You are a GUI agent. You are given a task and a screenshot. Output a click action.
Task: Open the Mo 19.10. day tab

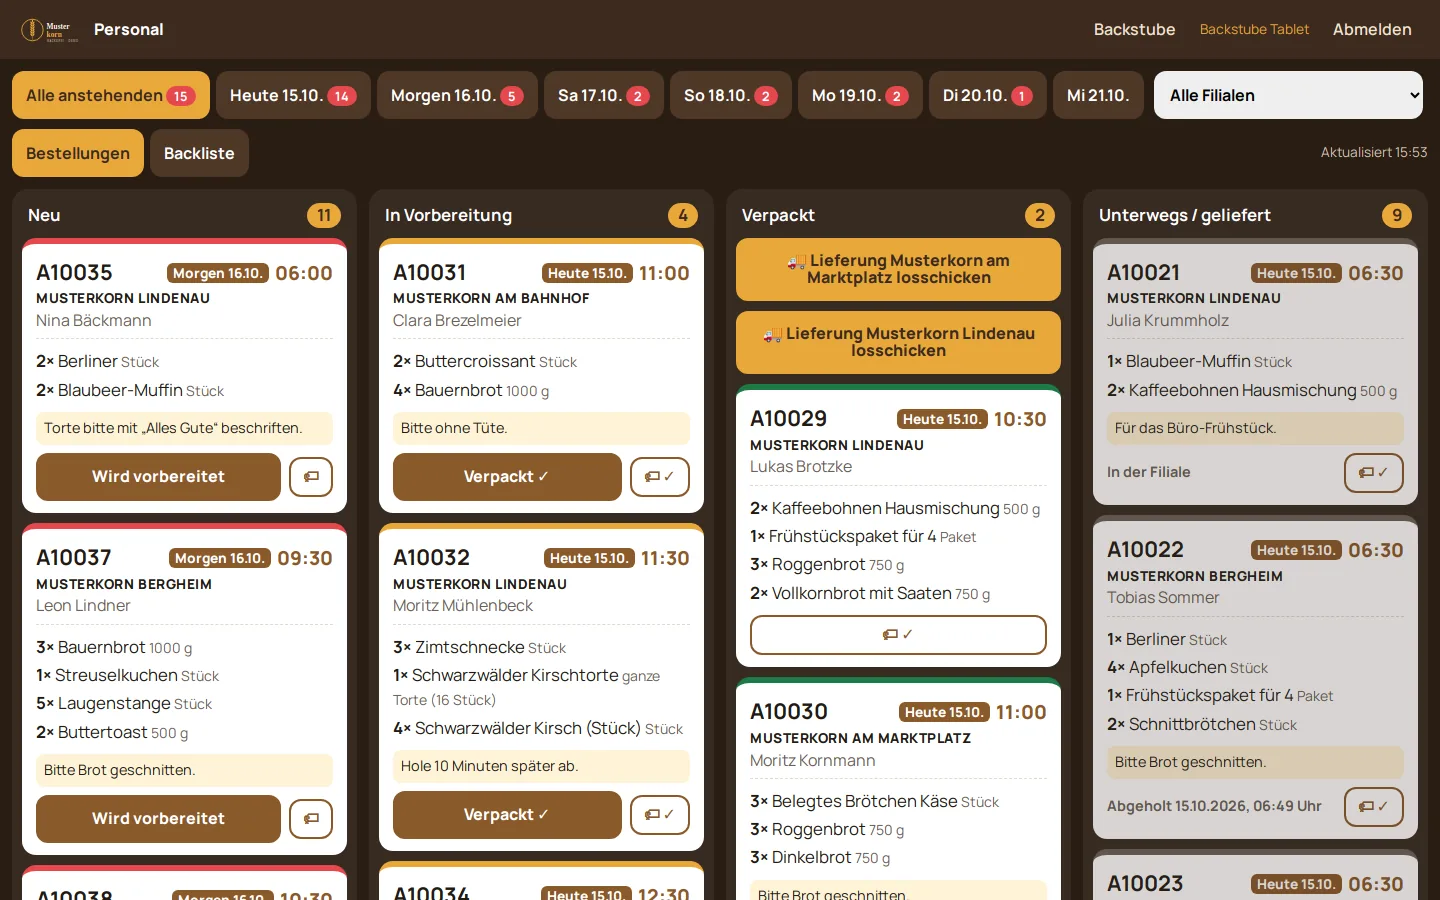point(860,95)
